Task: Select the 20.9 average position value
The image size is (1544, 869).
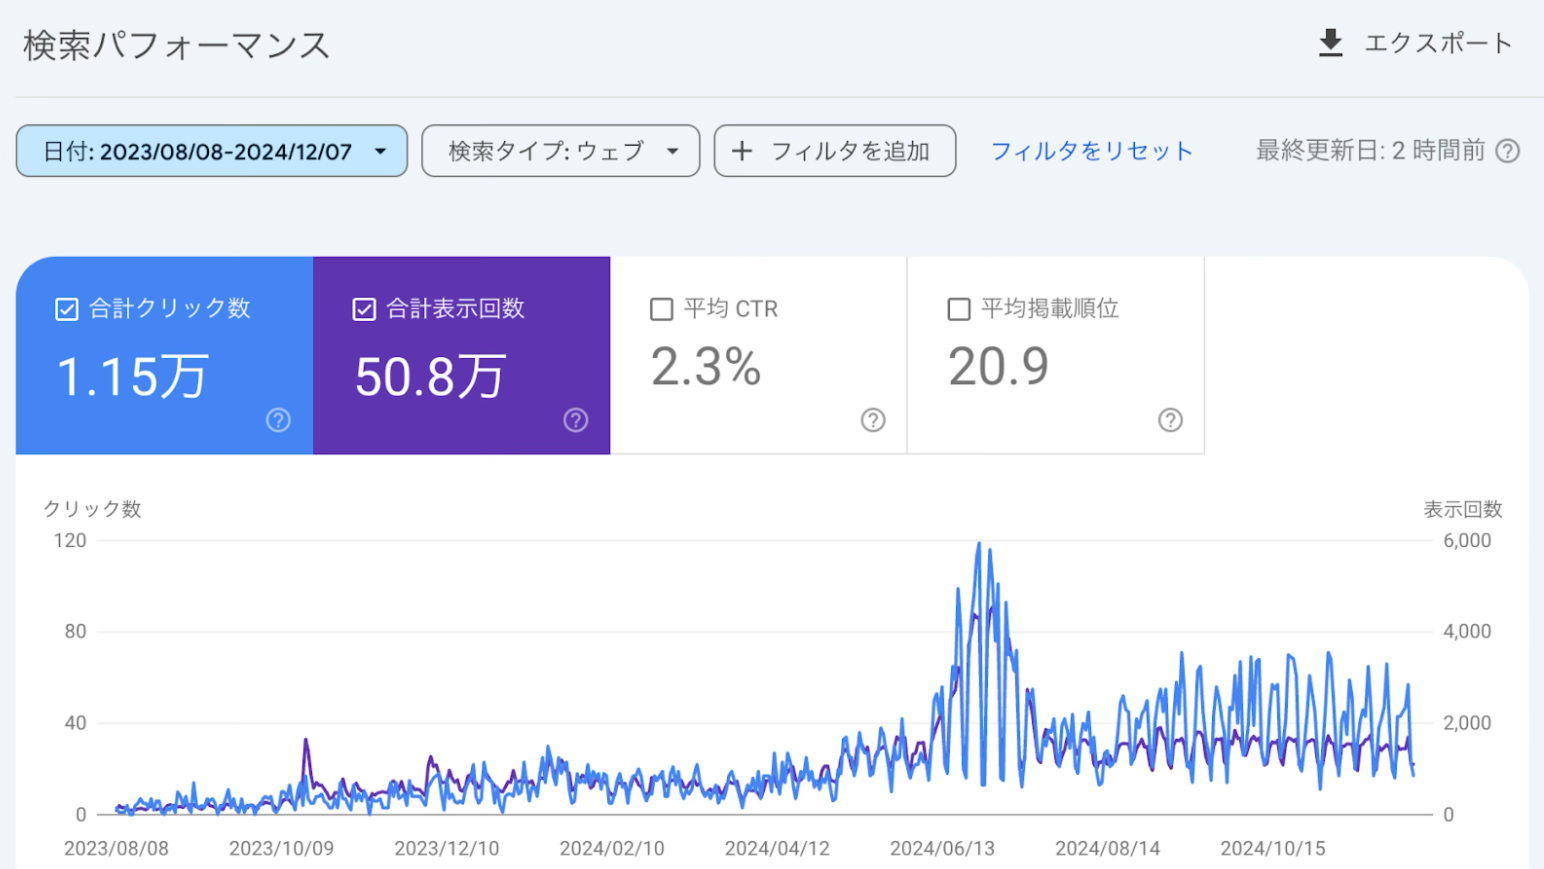Action: pos(998,367)
